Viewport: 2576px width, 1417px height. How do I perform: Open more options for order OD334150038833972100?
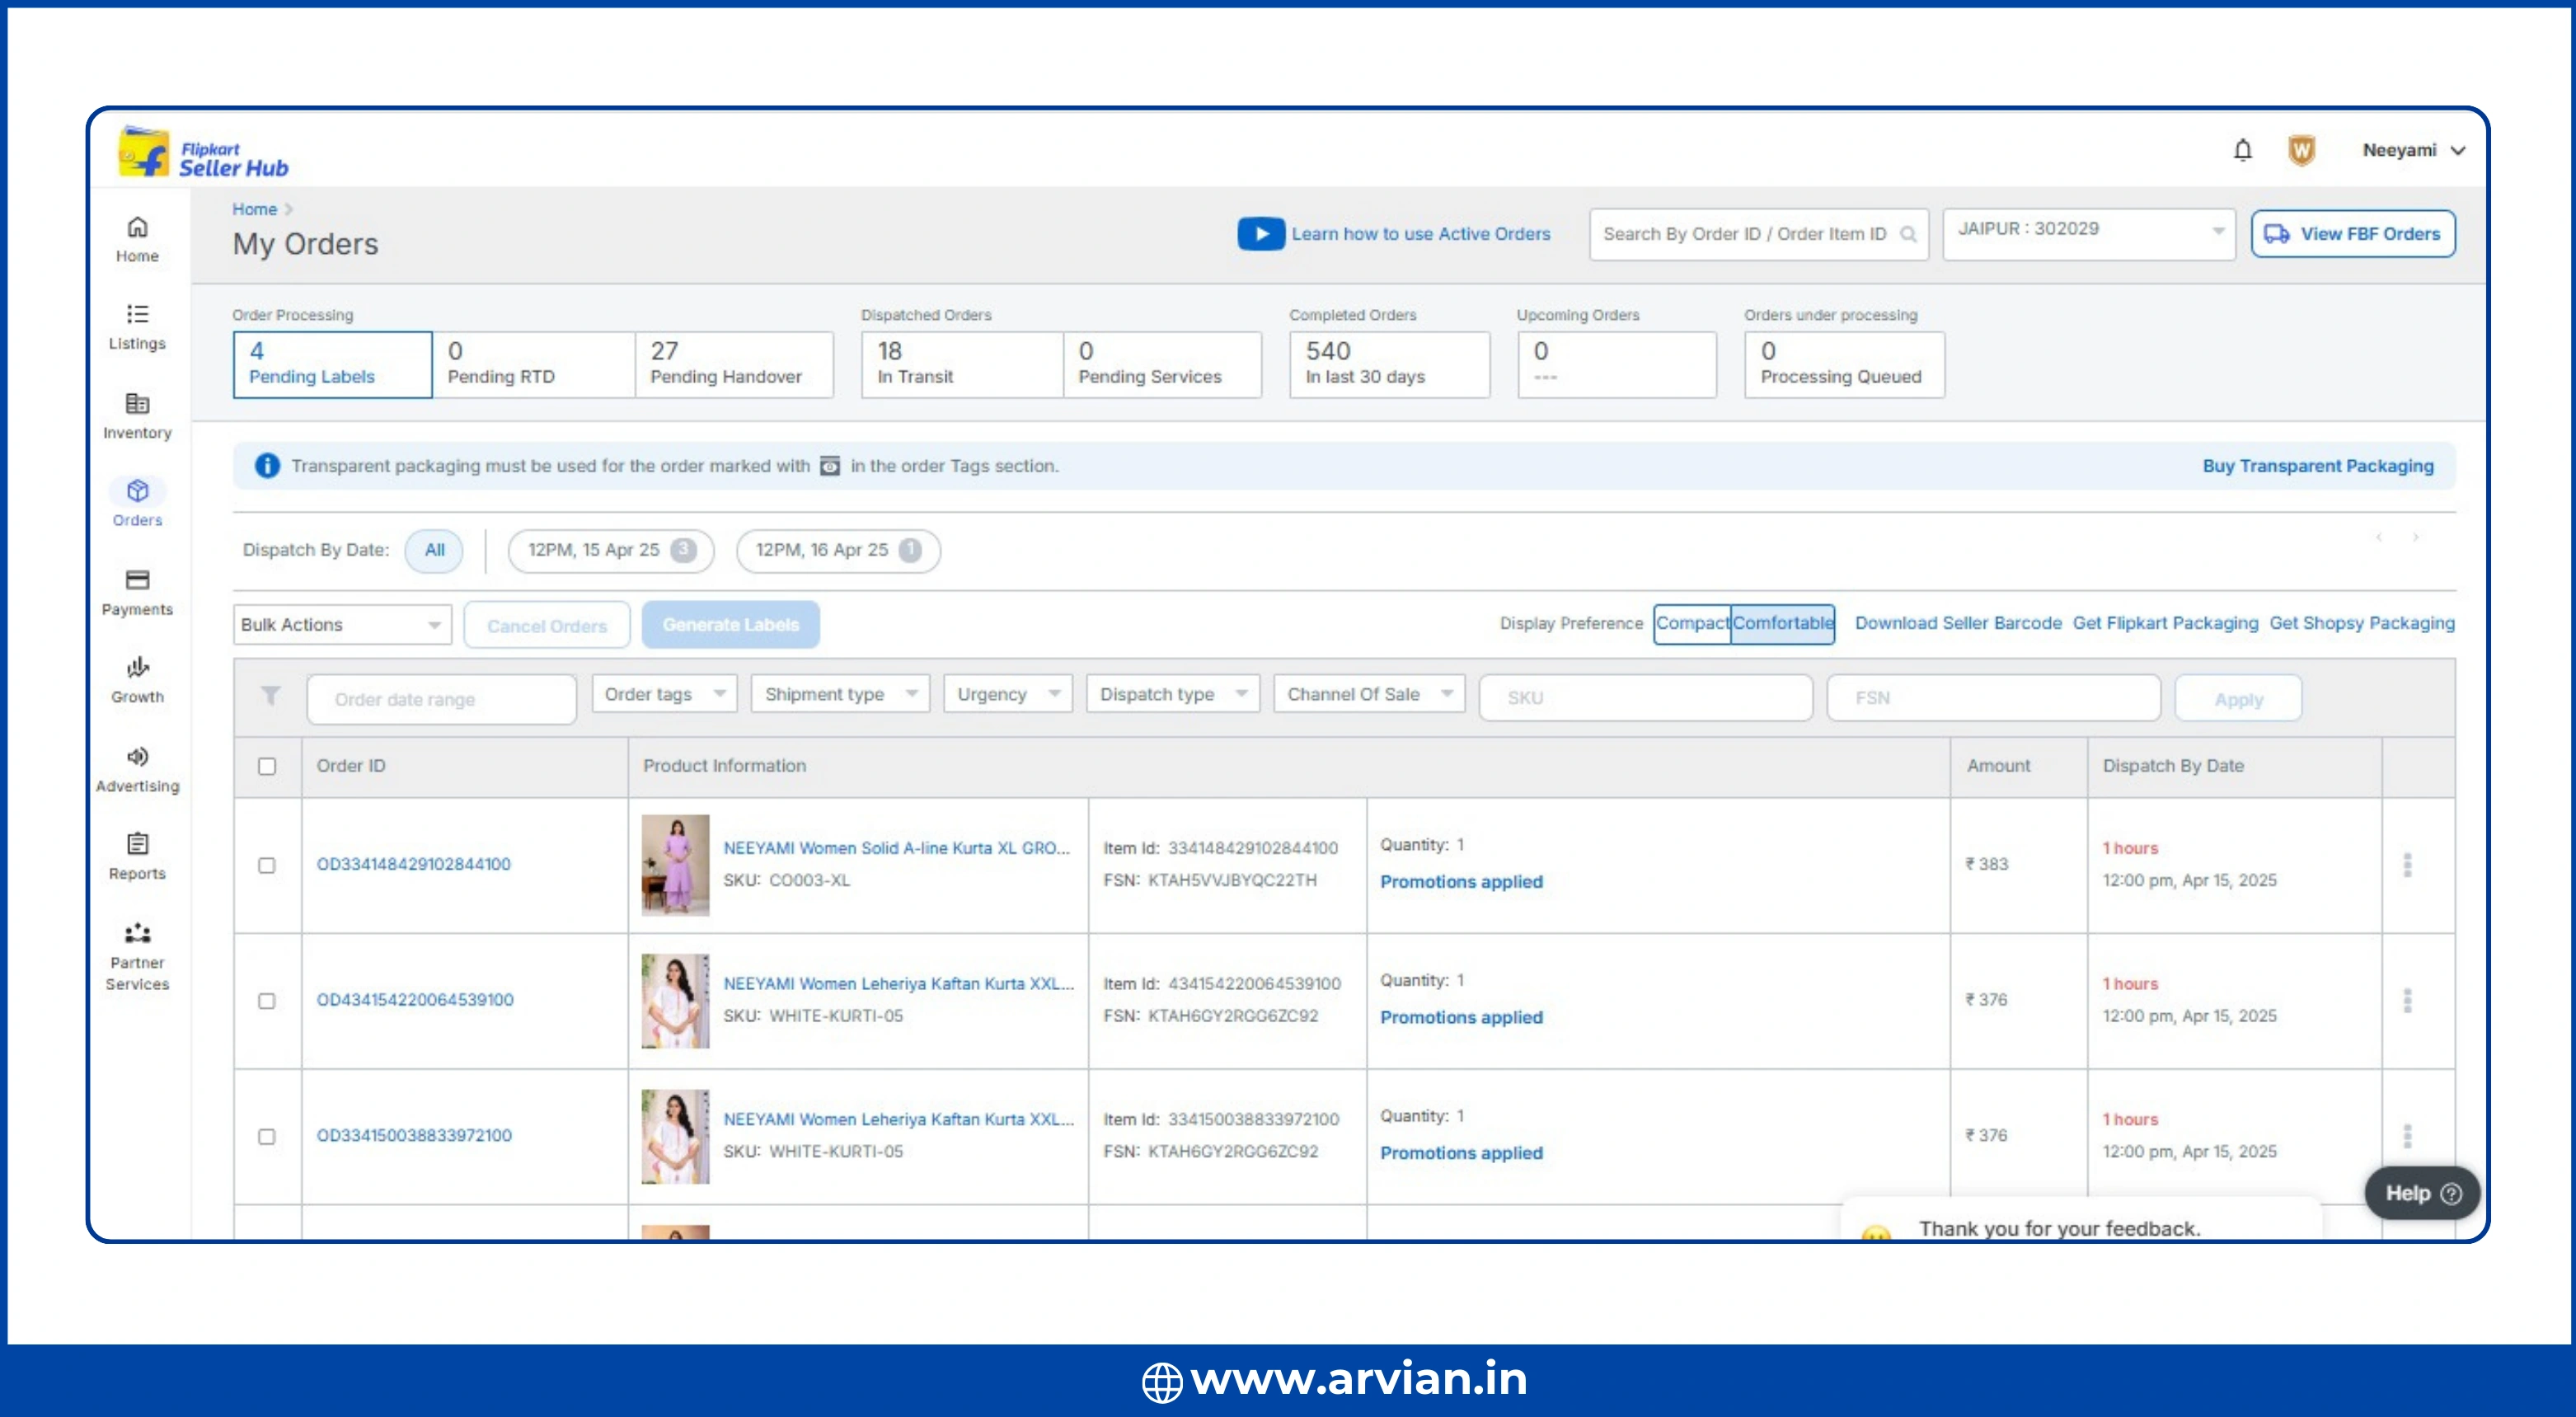2407,1136
